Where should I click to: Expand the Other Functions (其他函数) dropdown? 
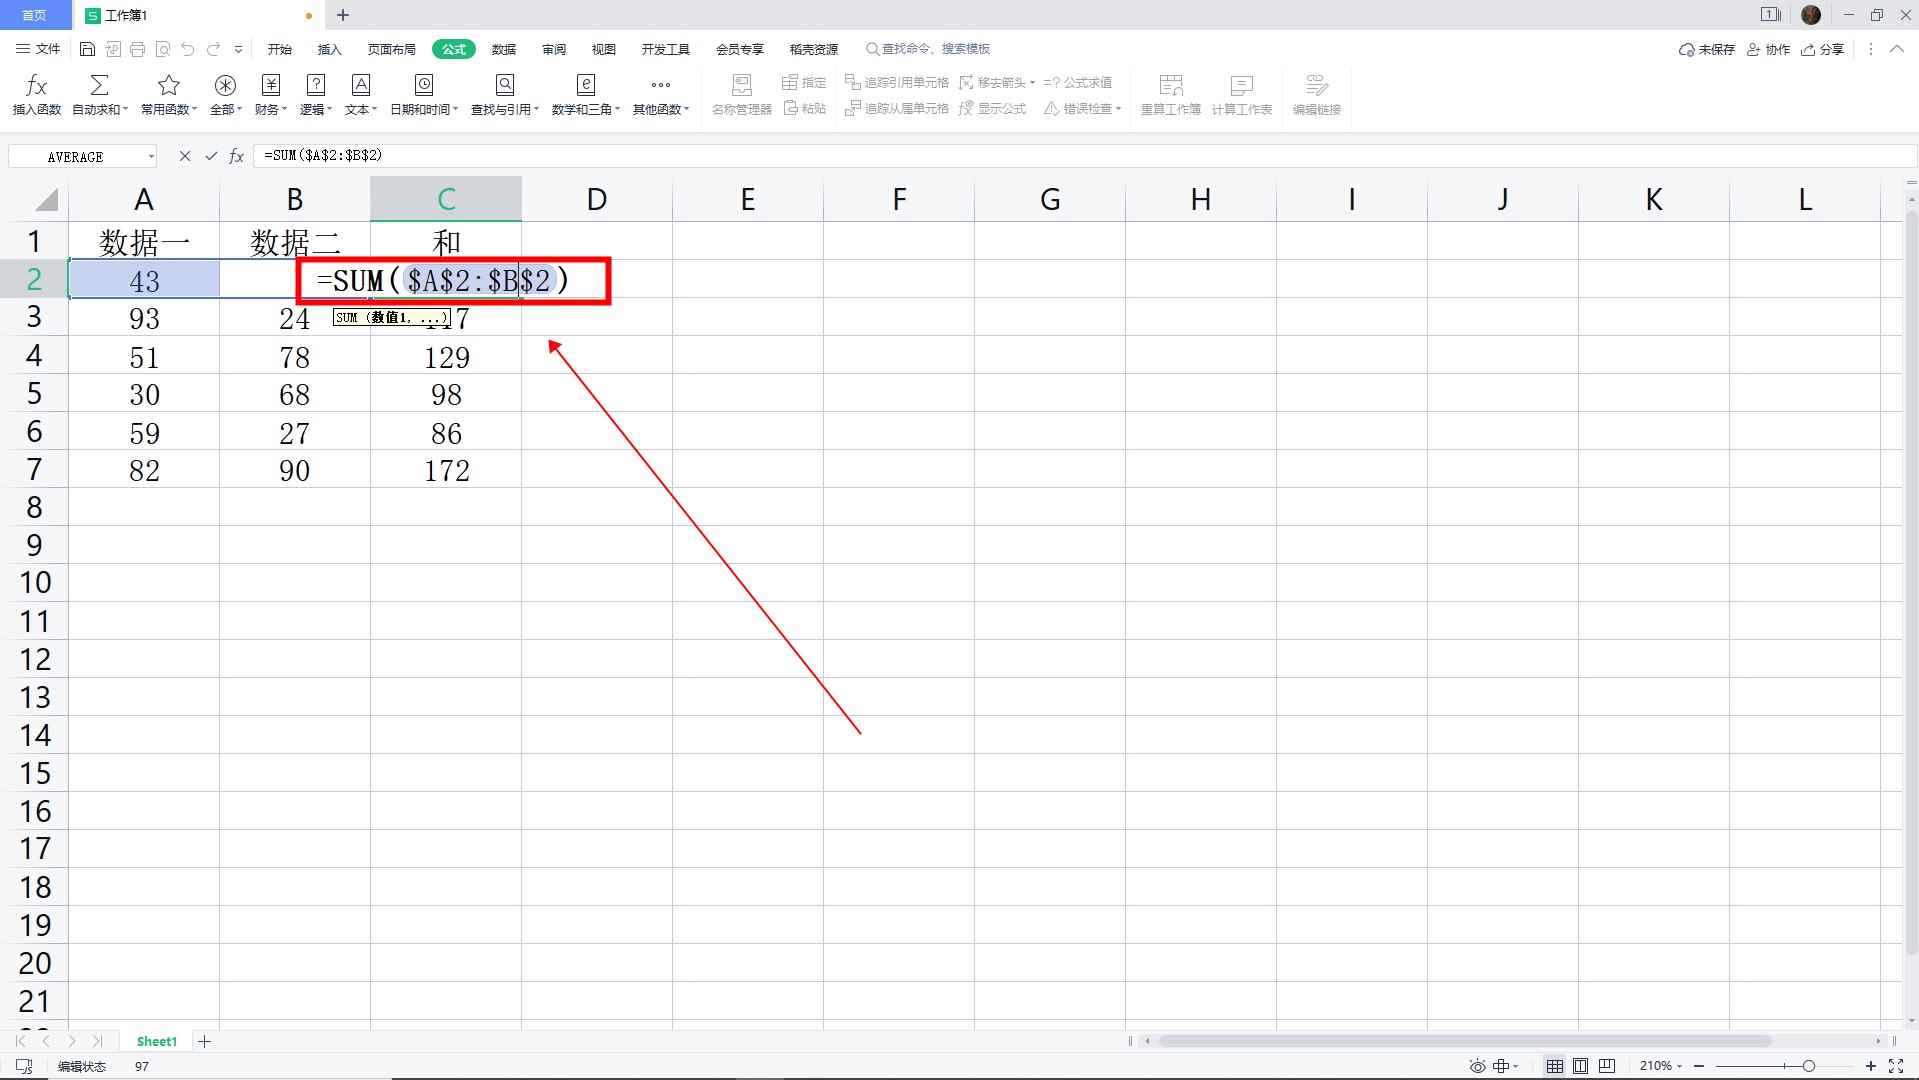[660, 96]
